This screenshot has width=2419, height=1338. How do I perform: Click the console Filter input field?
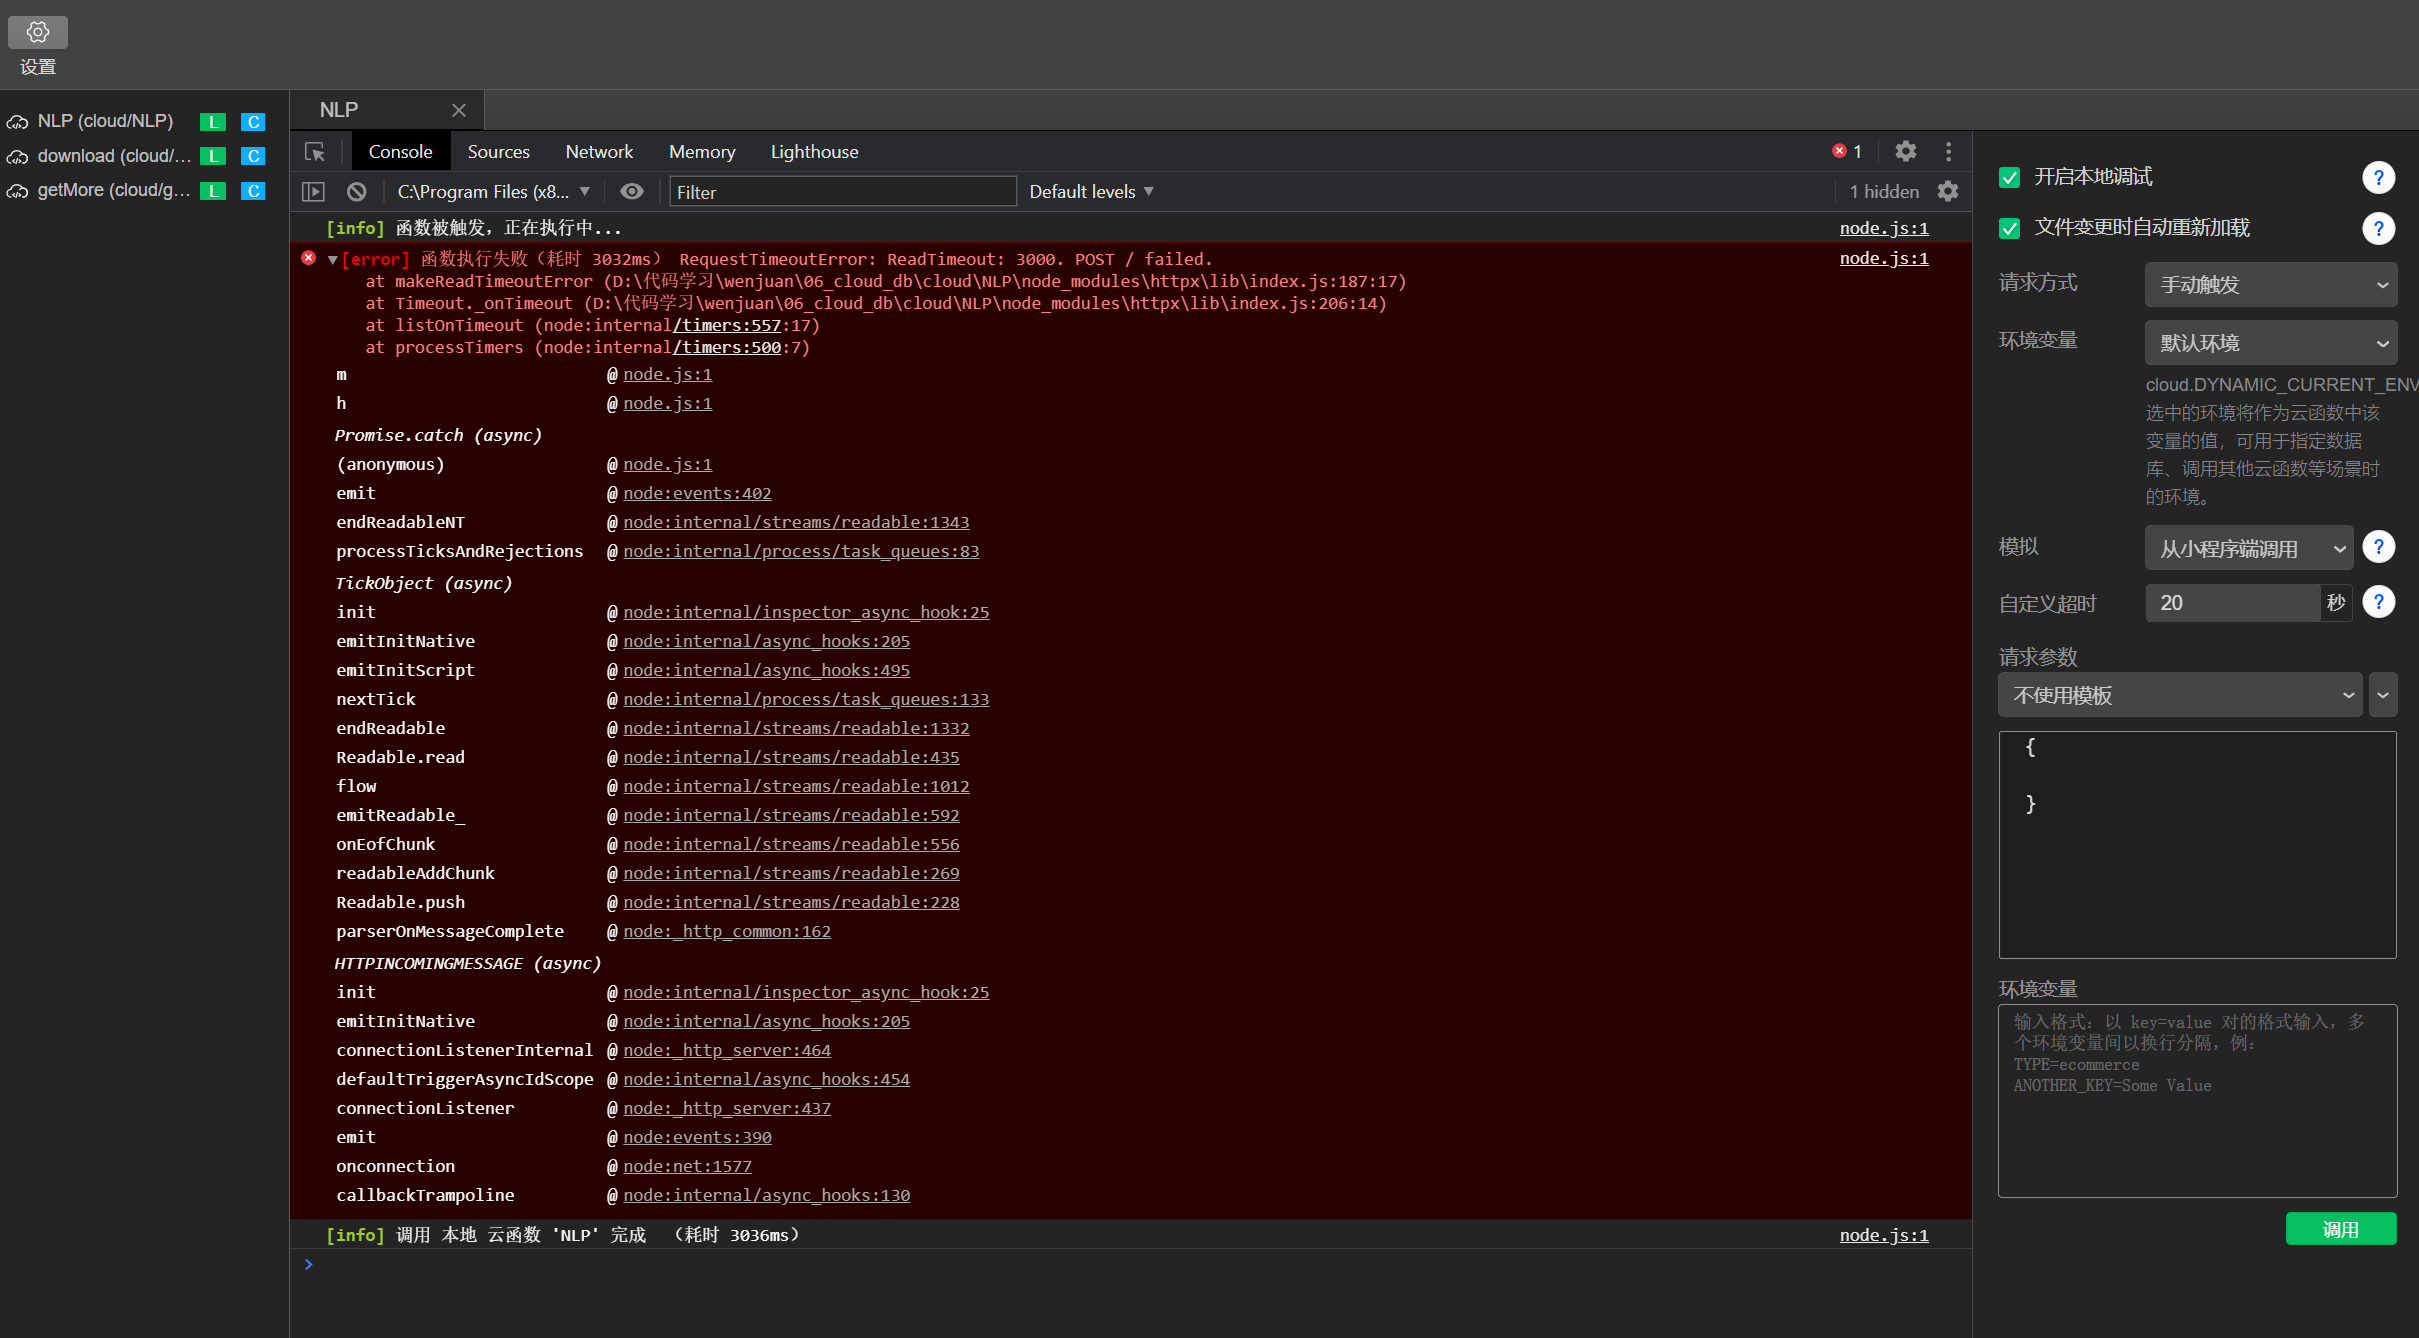[842, 192]
